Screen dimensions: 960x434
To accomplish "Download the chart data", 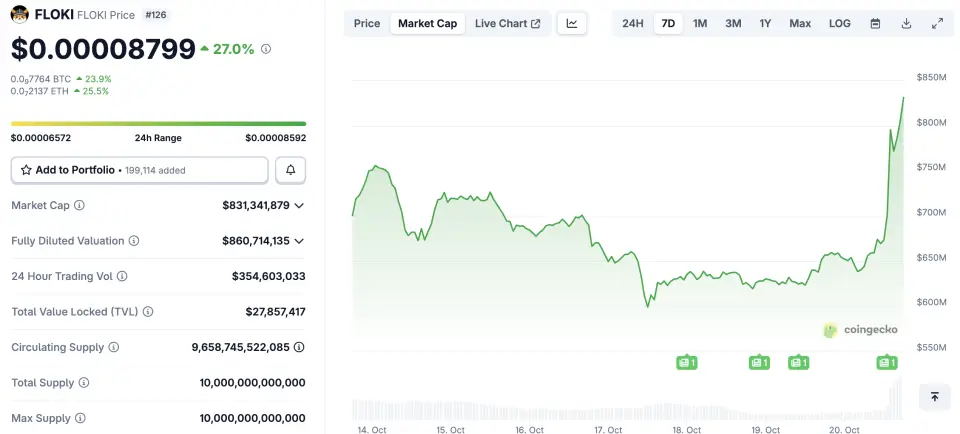I will (x=906, y=23).
